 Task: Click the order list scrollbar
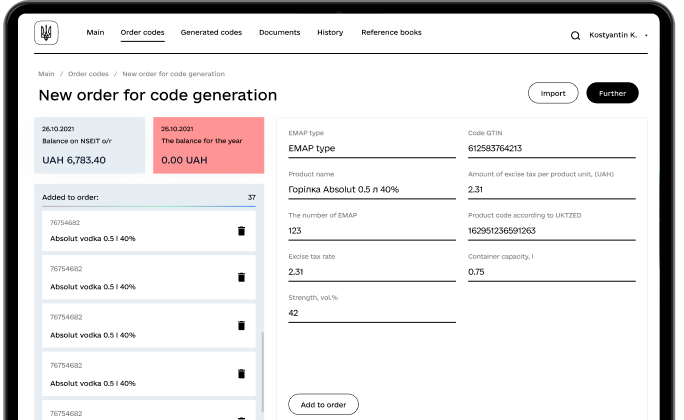(x=262, y=372)
